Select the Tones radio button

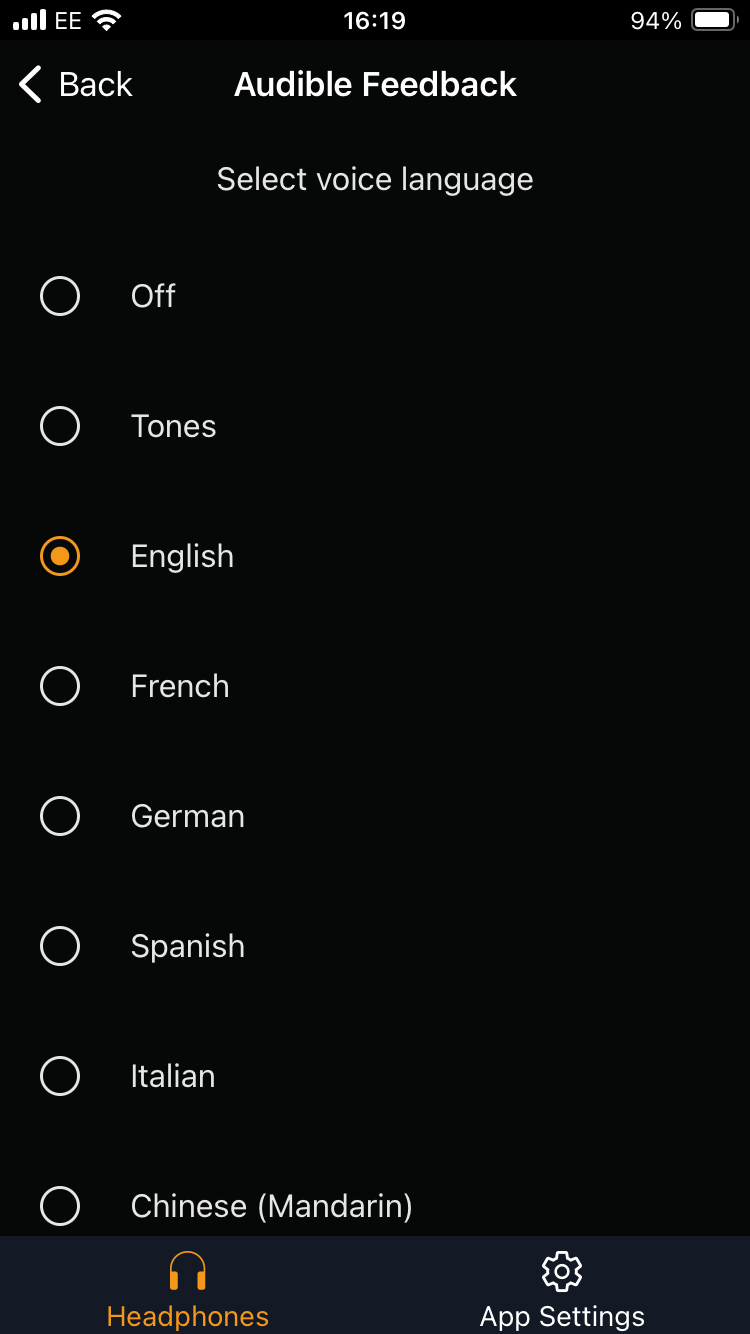tap(60, 426)
